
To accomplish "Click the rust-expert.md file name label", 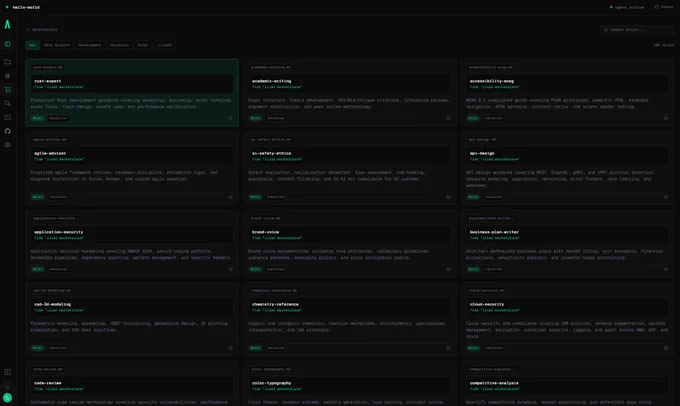I will (x=48, y=67).
